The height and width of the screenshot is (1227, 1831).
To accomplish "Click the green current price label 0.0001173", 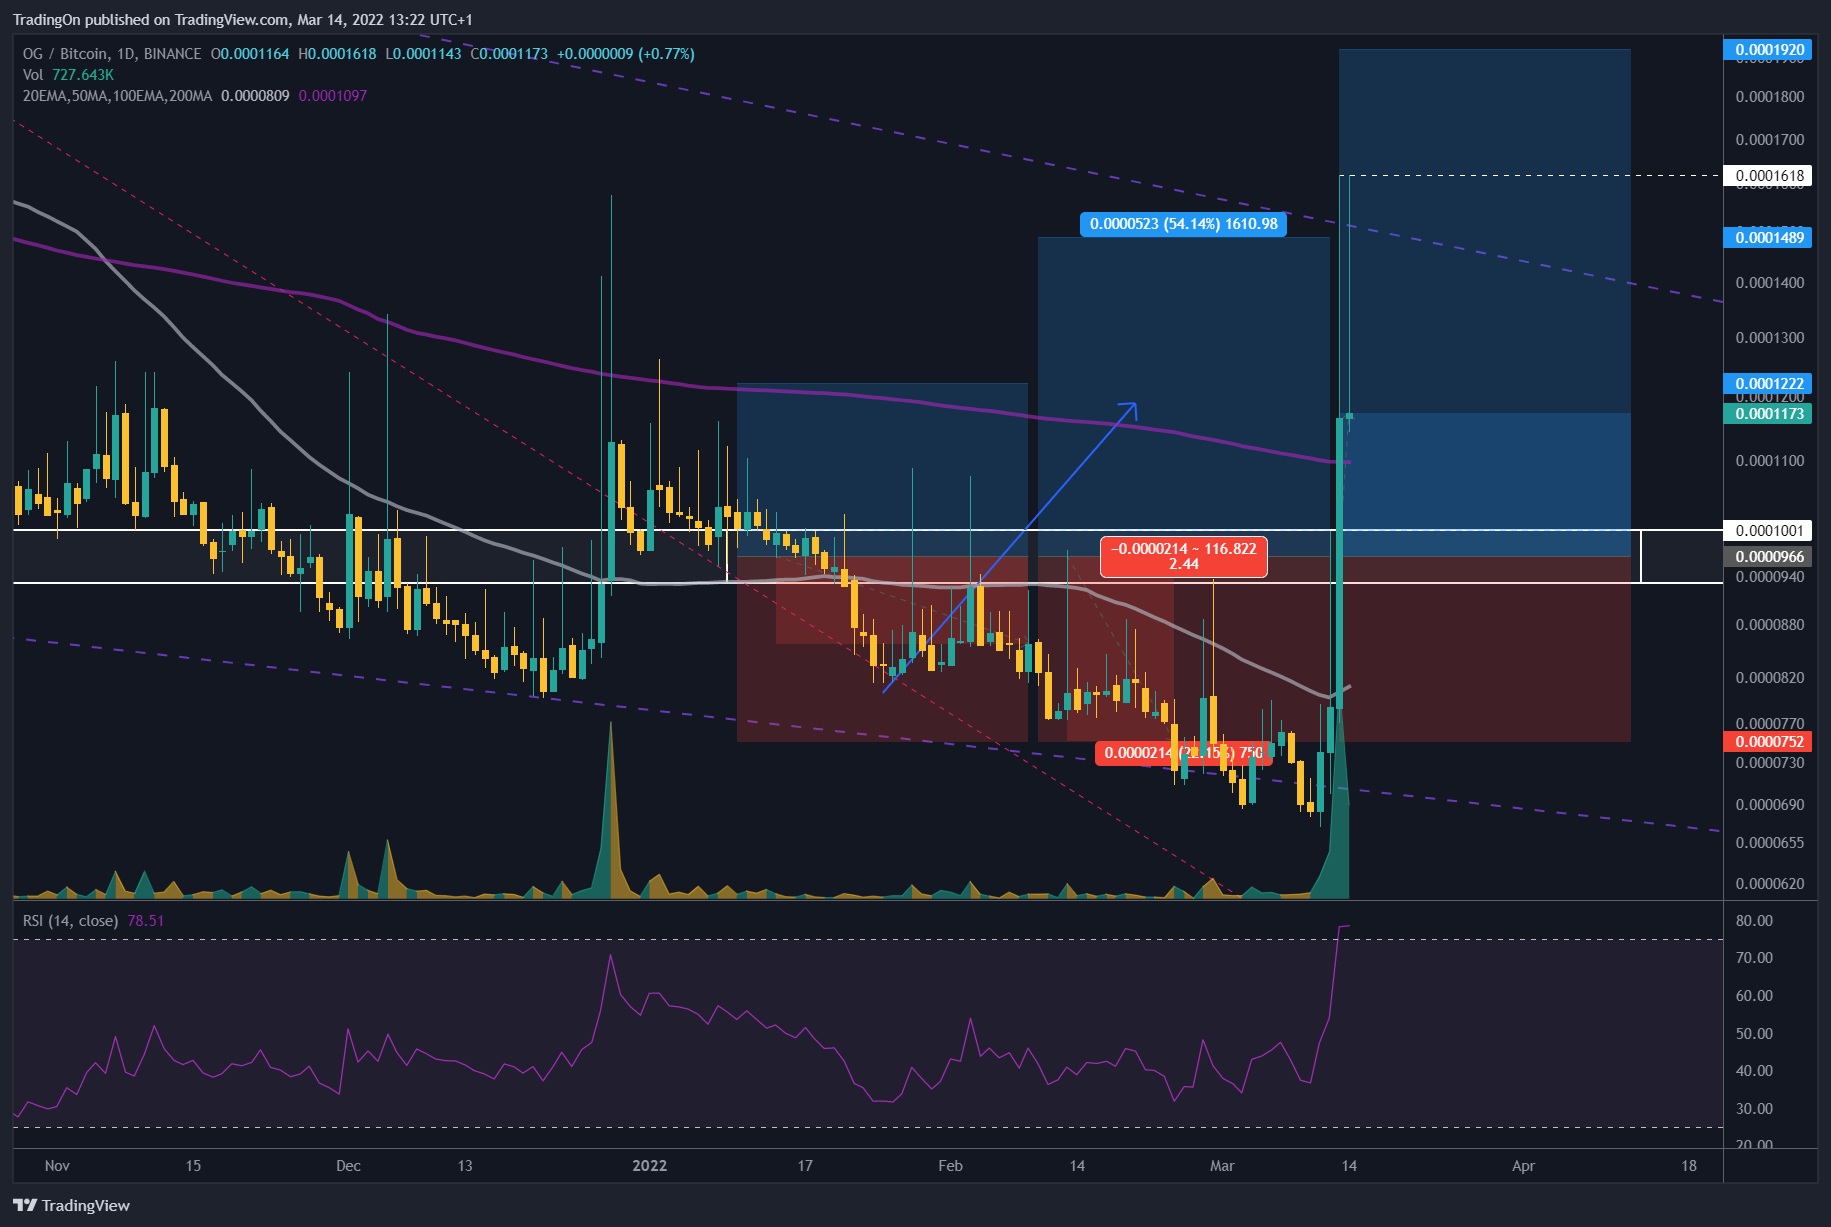I will coord(1769,413).
